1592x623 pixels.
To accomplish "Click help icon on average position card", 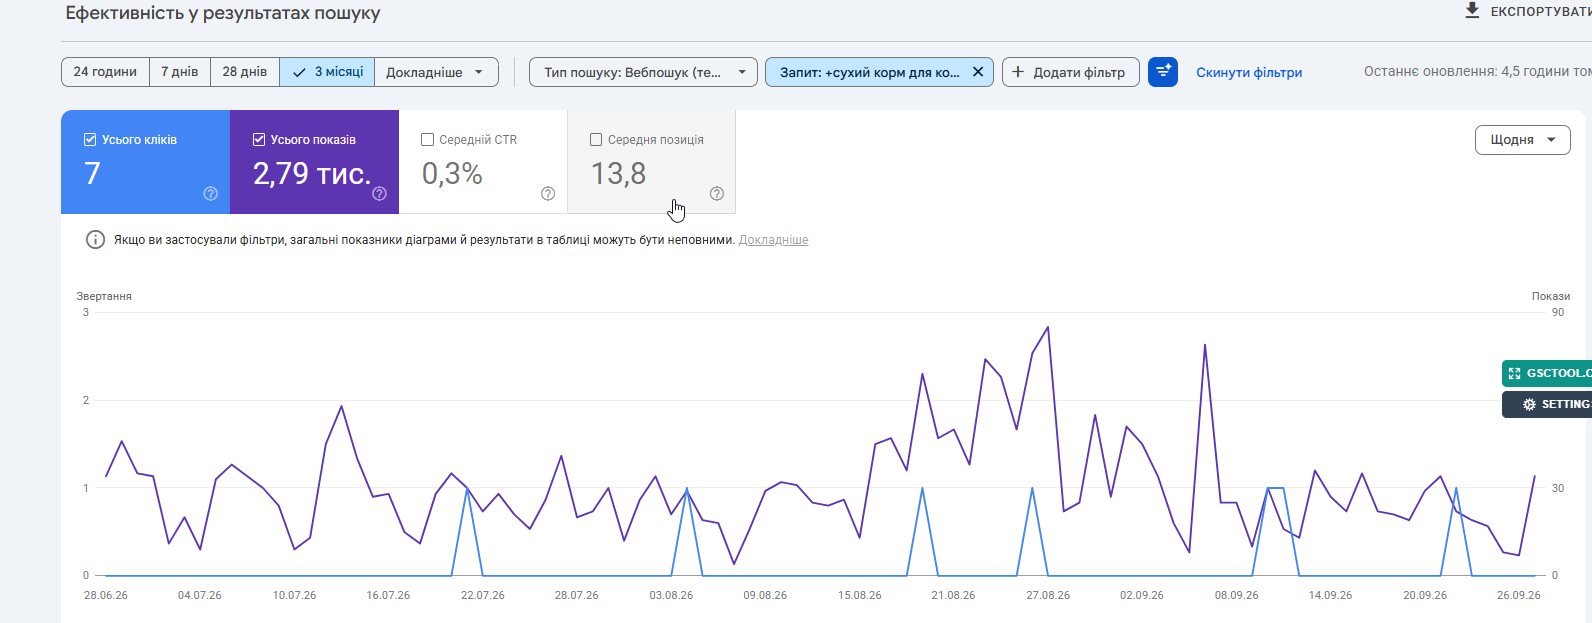I will pyautogui.click(x=717, y=194).
